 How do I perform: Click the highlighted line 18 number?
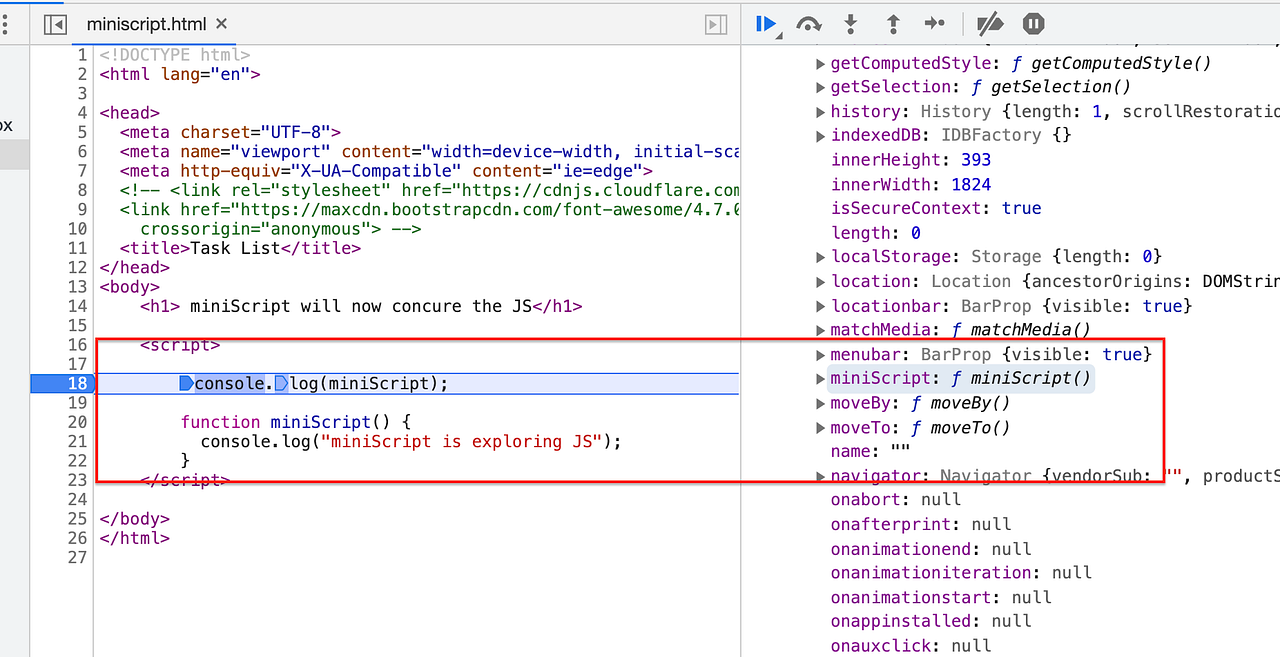point(77,382)
